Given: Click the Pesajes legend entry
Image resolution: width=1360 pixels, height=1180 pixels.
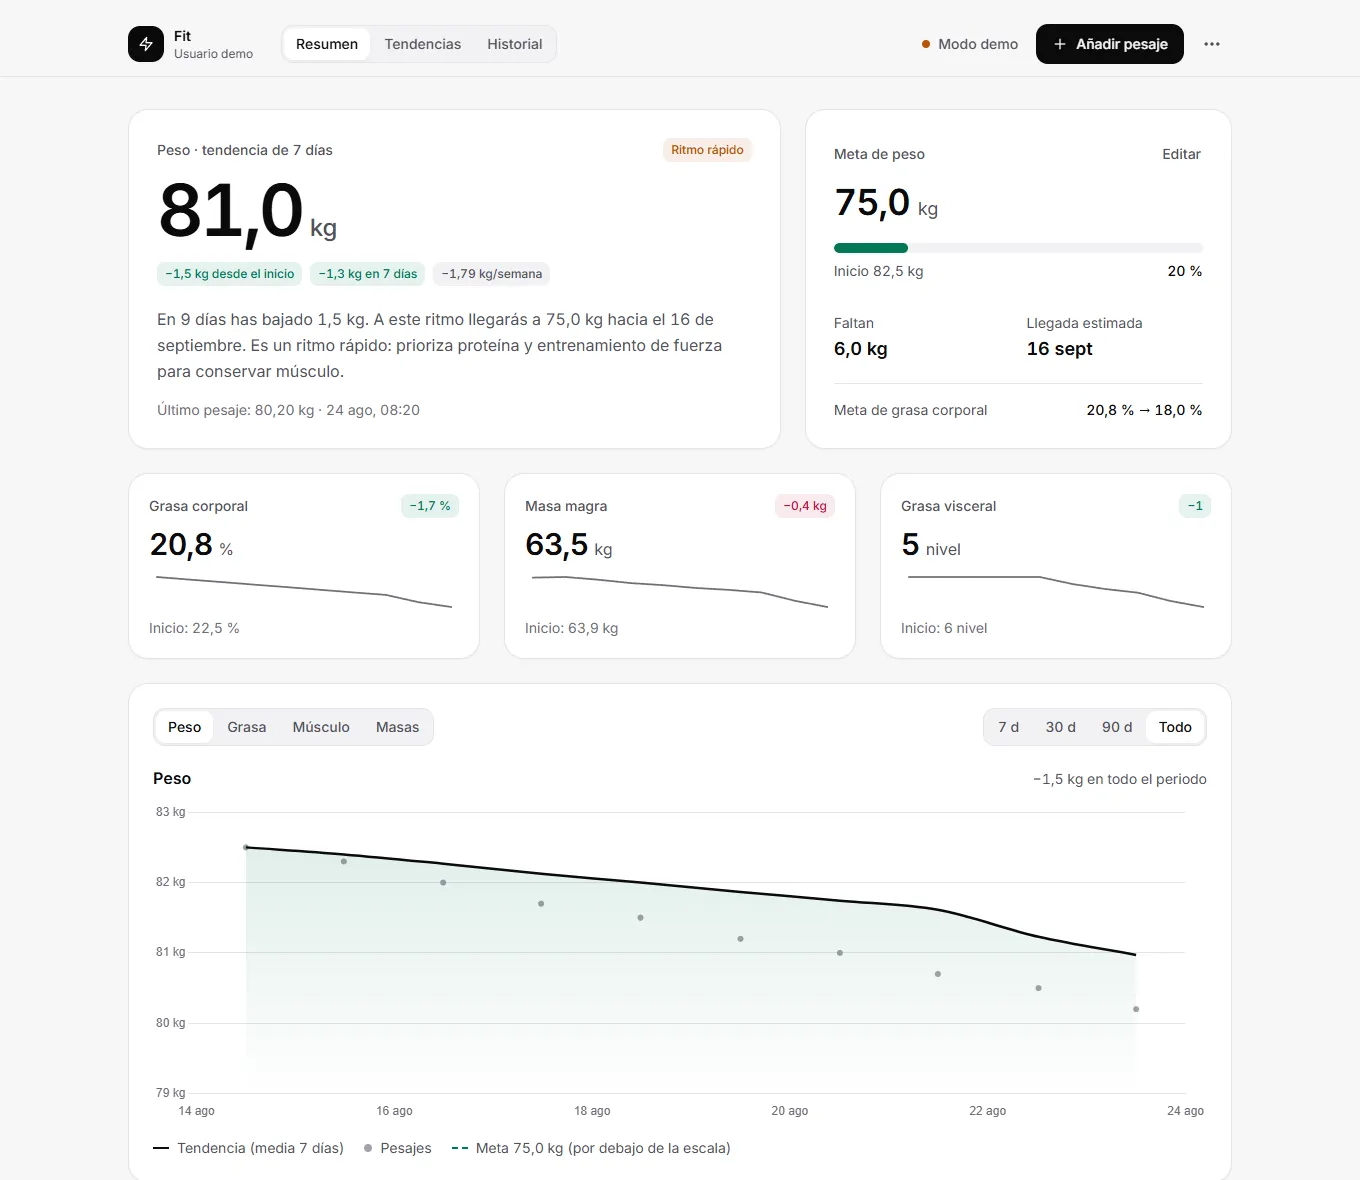Looking at the screenshot, I should point(398,1148).
